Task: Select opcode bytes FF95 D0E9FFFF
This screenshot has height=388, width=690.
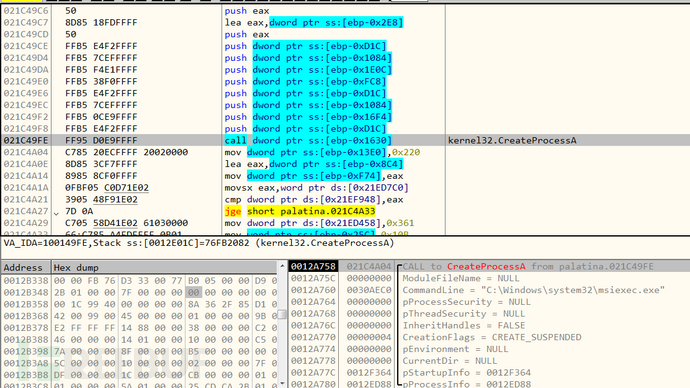Action: pyautogui.click(x=101, y=140)
